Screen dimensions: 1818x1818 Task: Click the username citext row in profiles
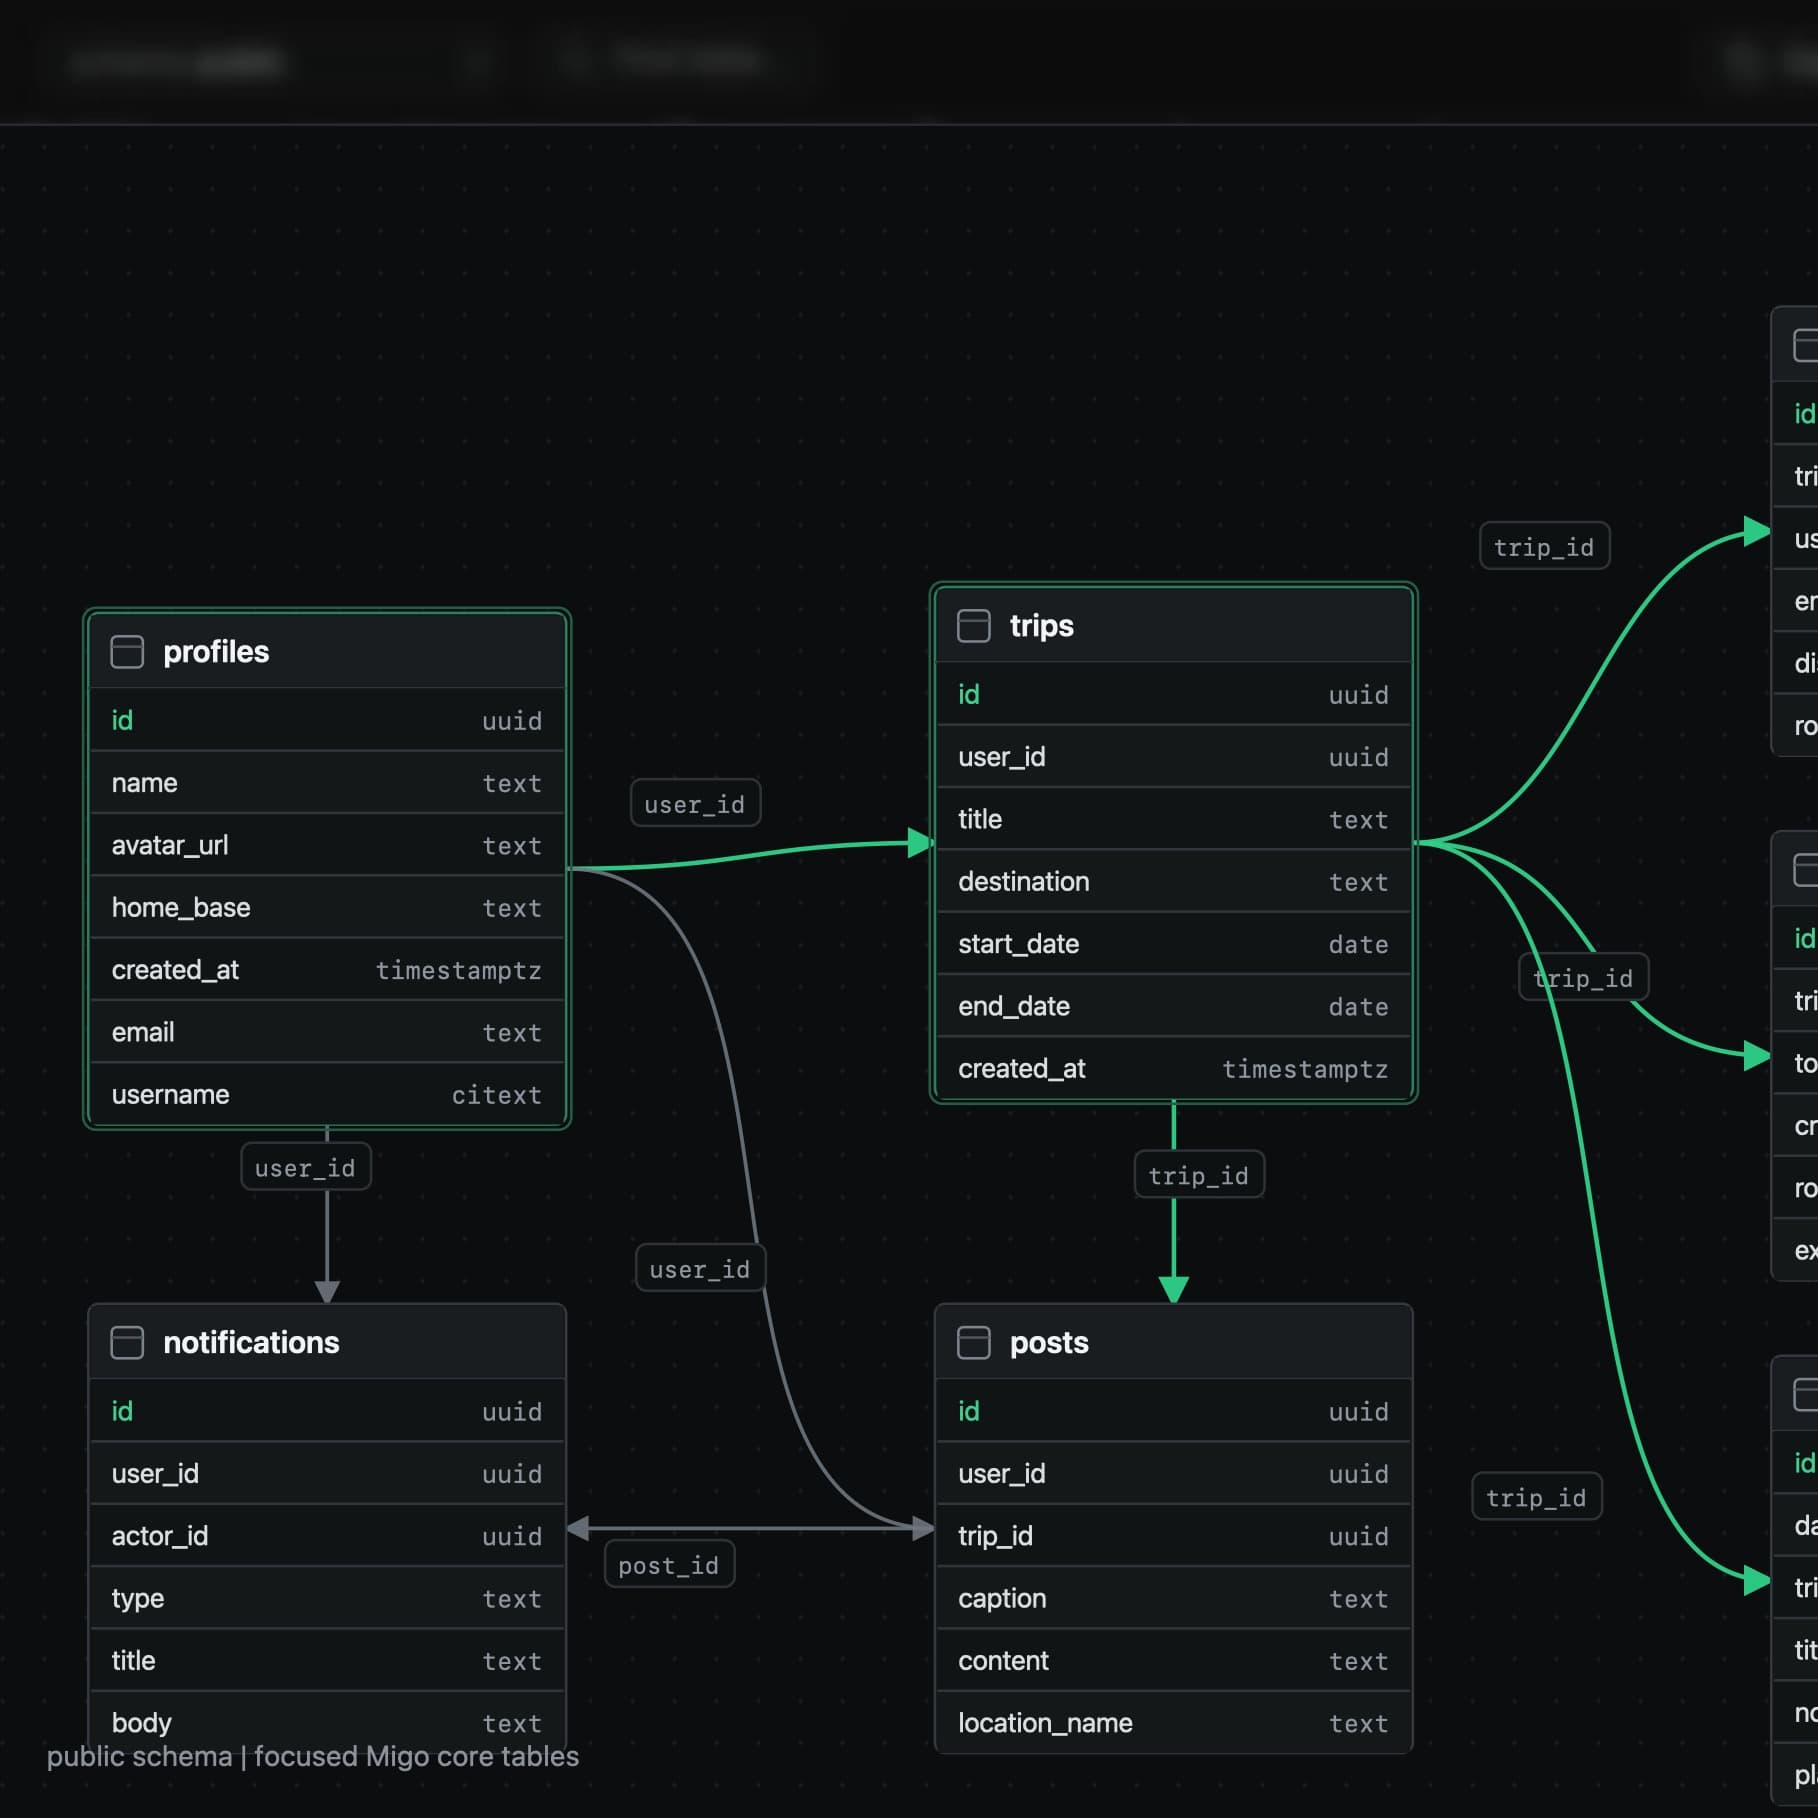[327, 1094]
